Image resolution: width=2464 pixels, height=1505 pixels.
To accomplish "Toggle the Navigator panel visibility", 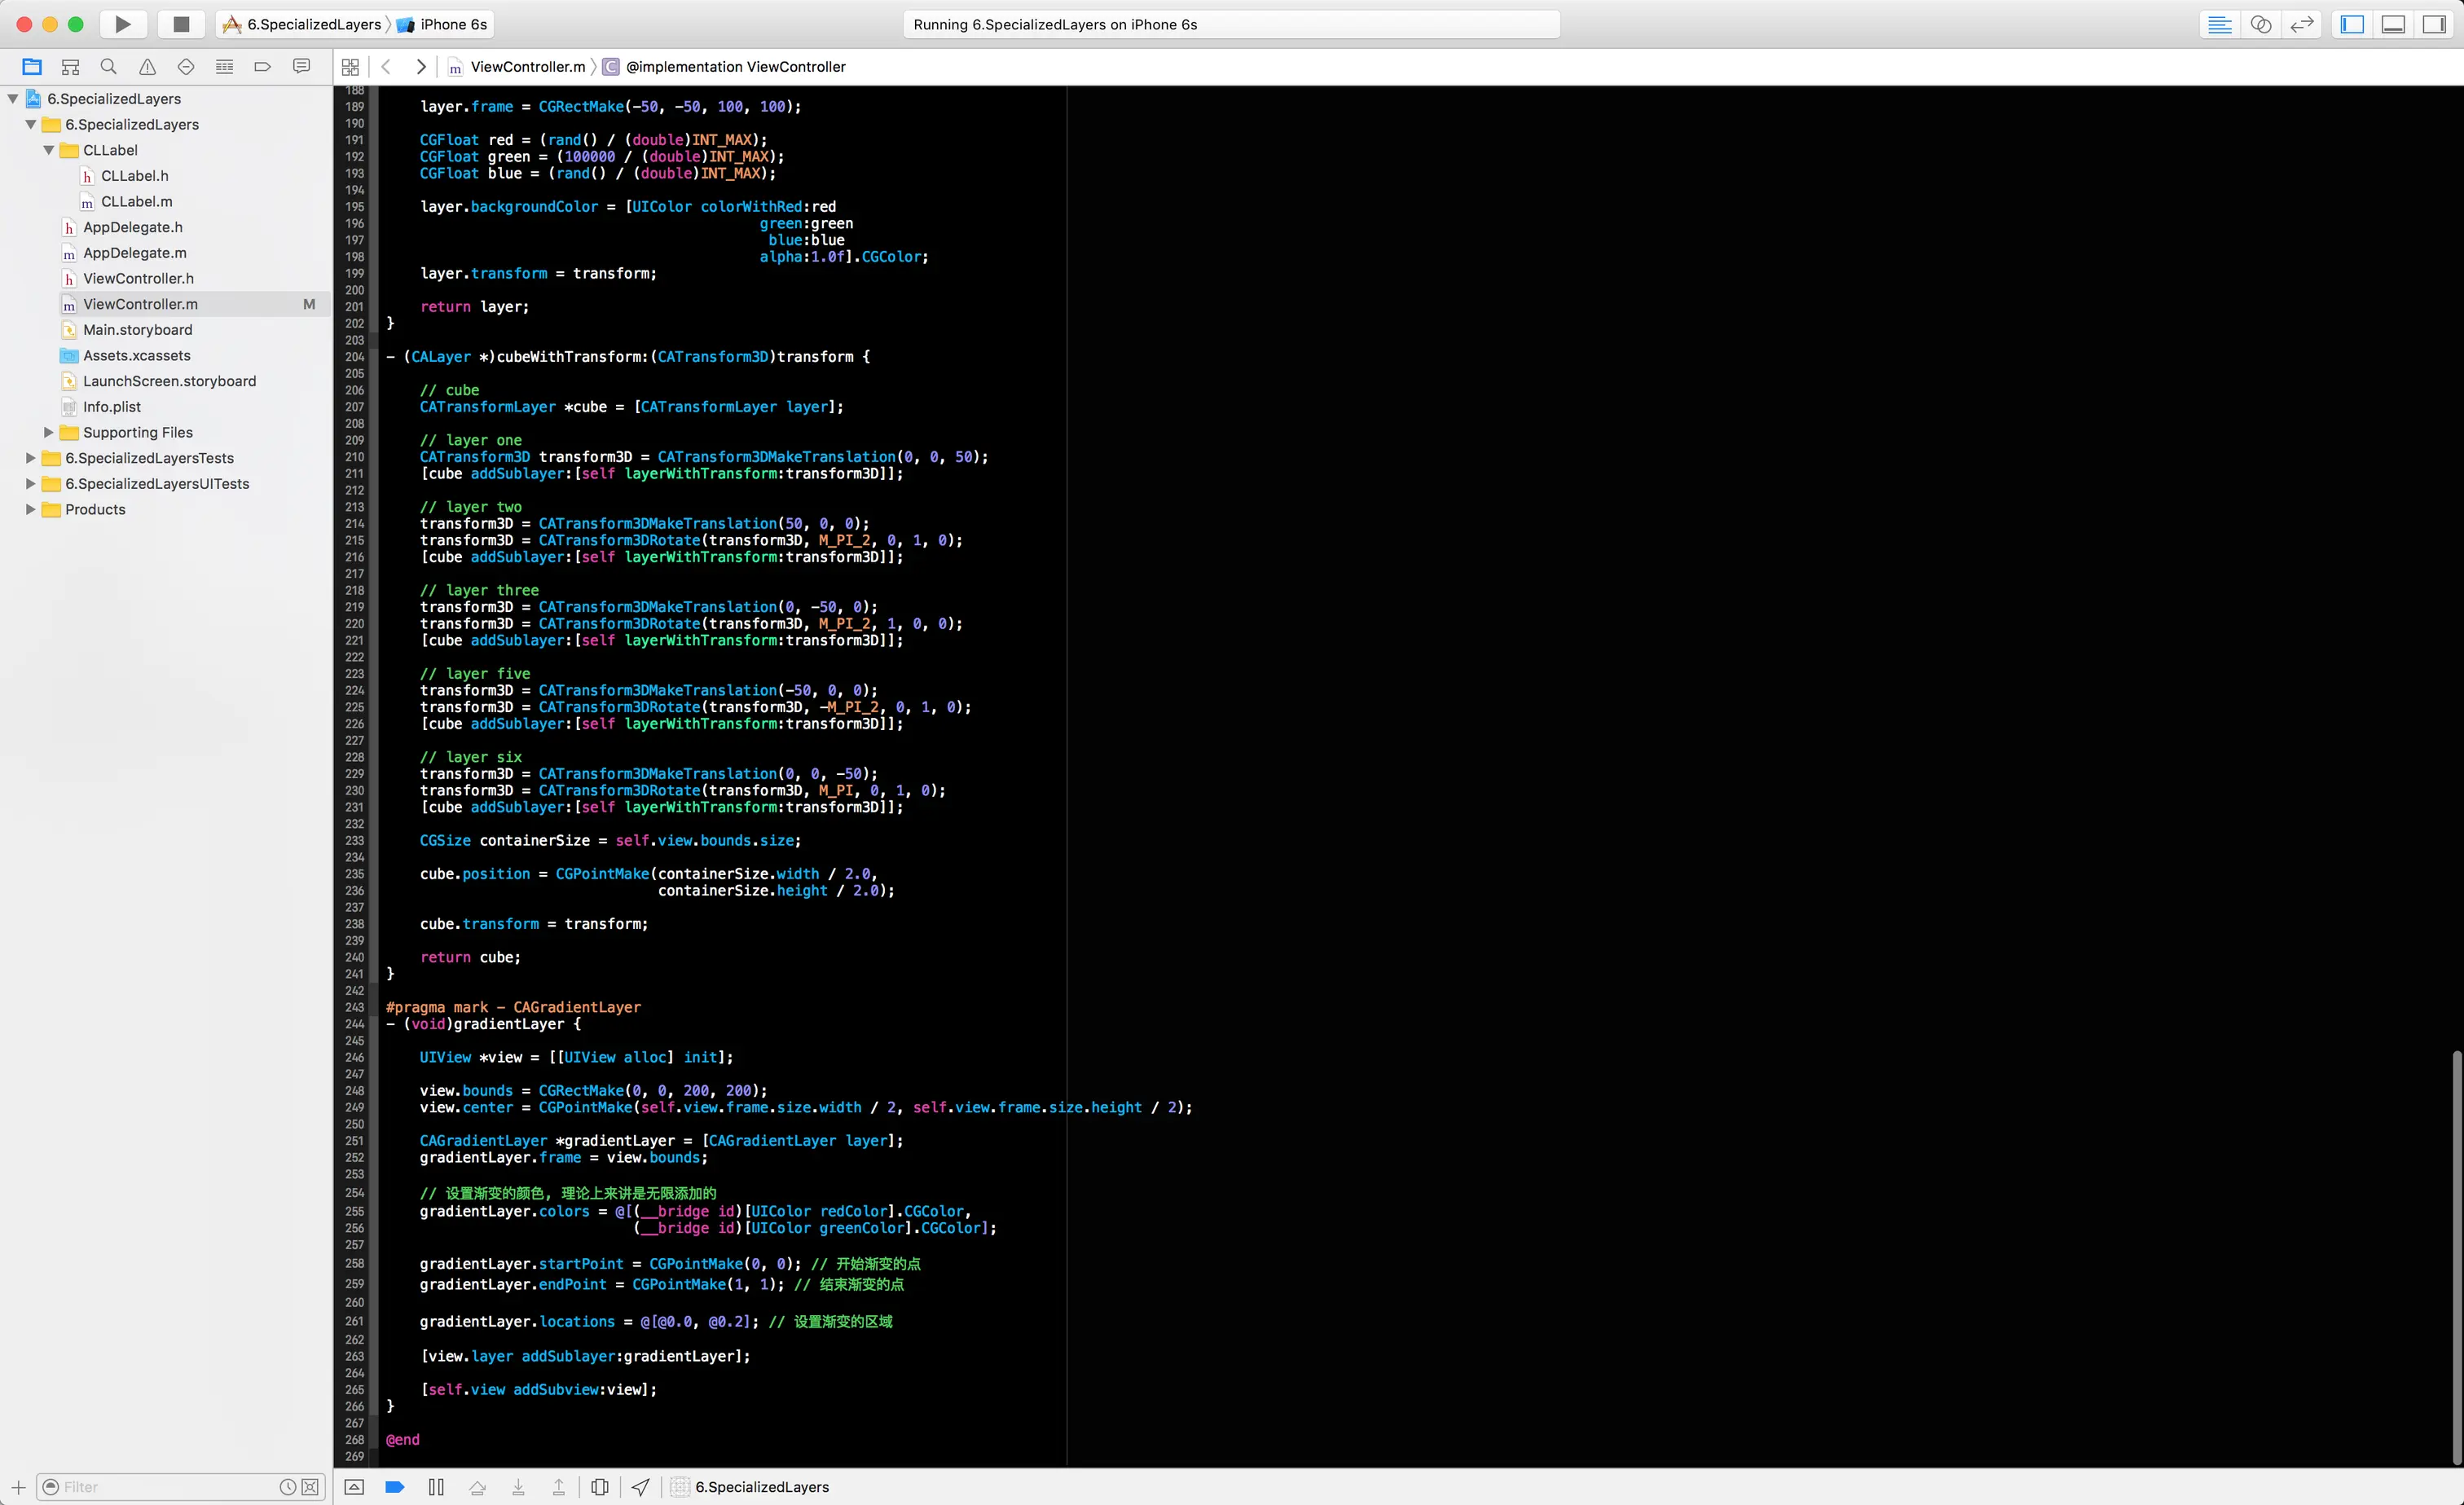I will click(x=2352, y=24).
